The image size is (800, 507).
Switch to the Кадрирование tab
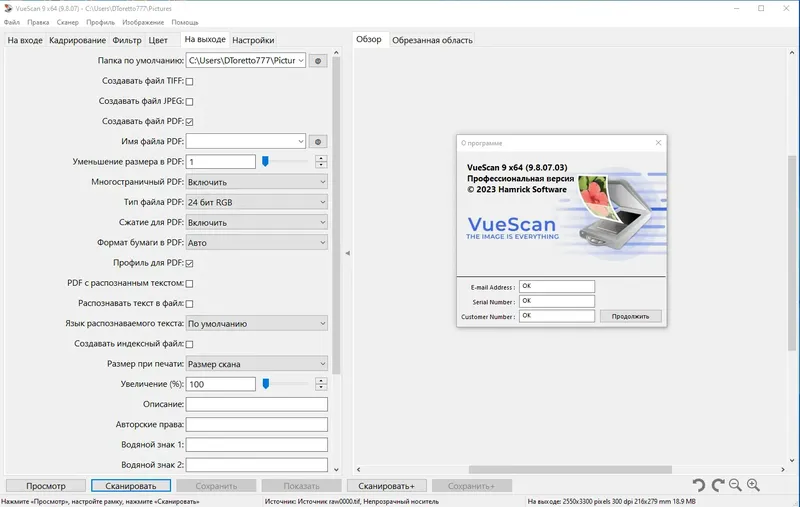pyautogui.click(x=78, y=40)
